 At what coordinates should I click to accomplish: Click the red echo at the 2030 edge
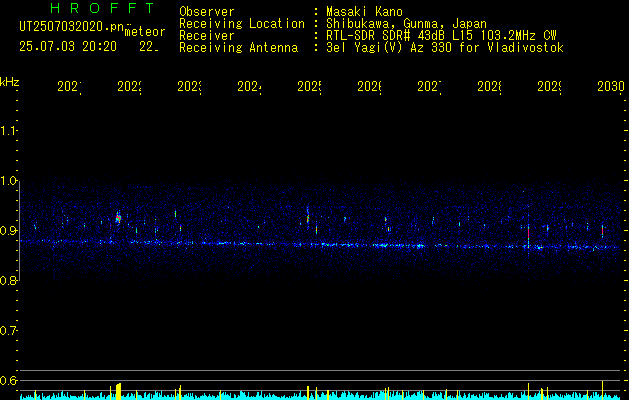click(x=602, y=231)
